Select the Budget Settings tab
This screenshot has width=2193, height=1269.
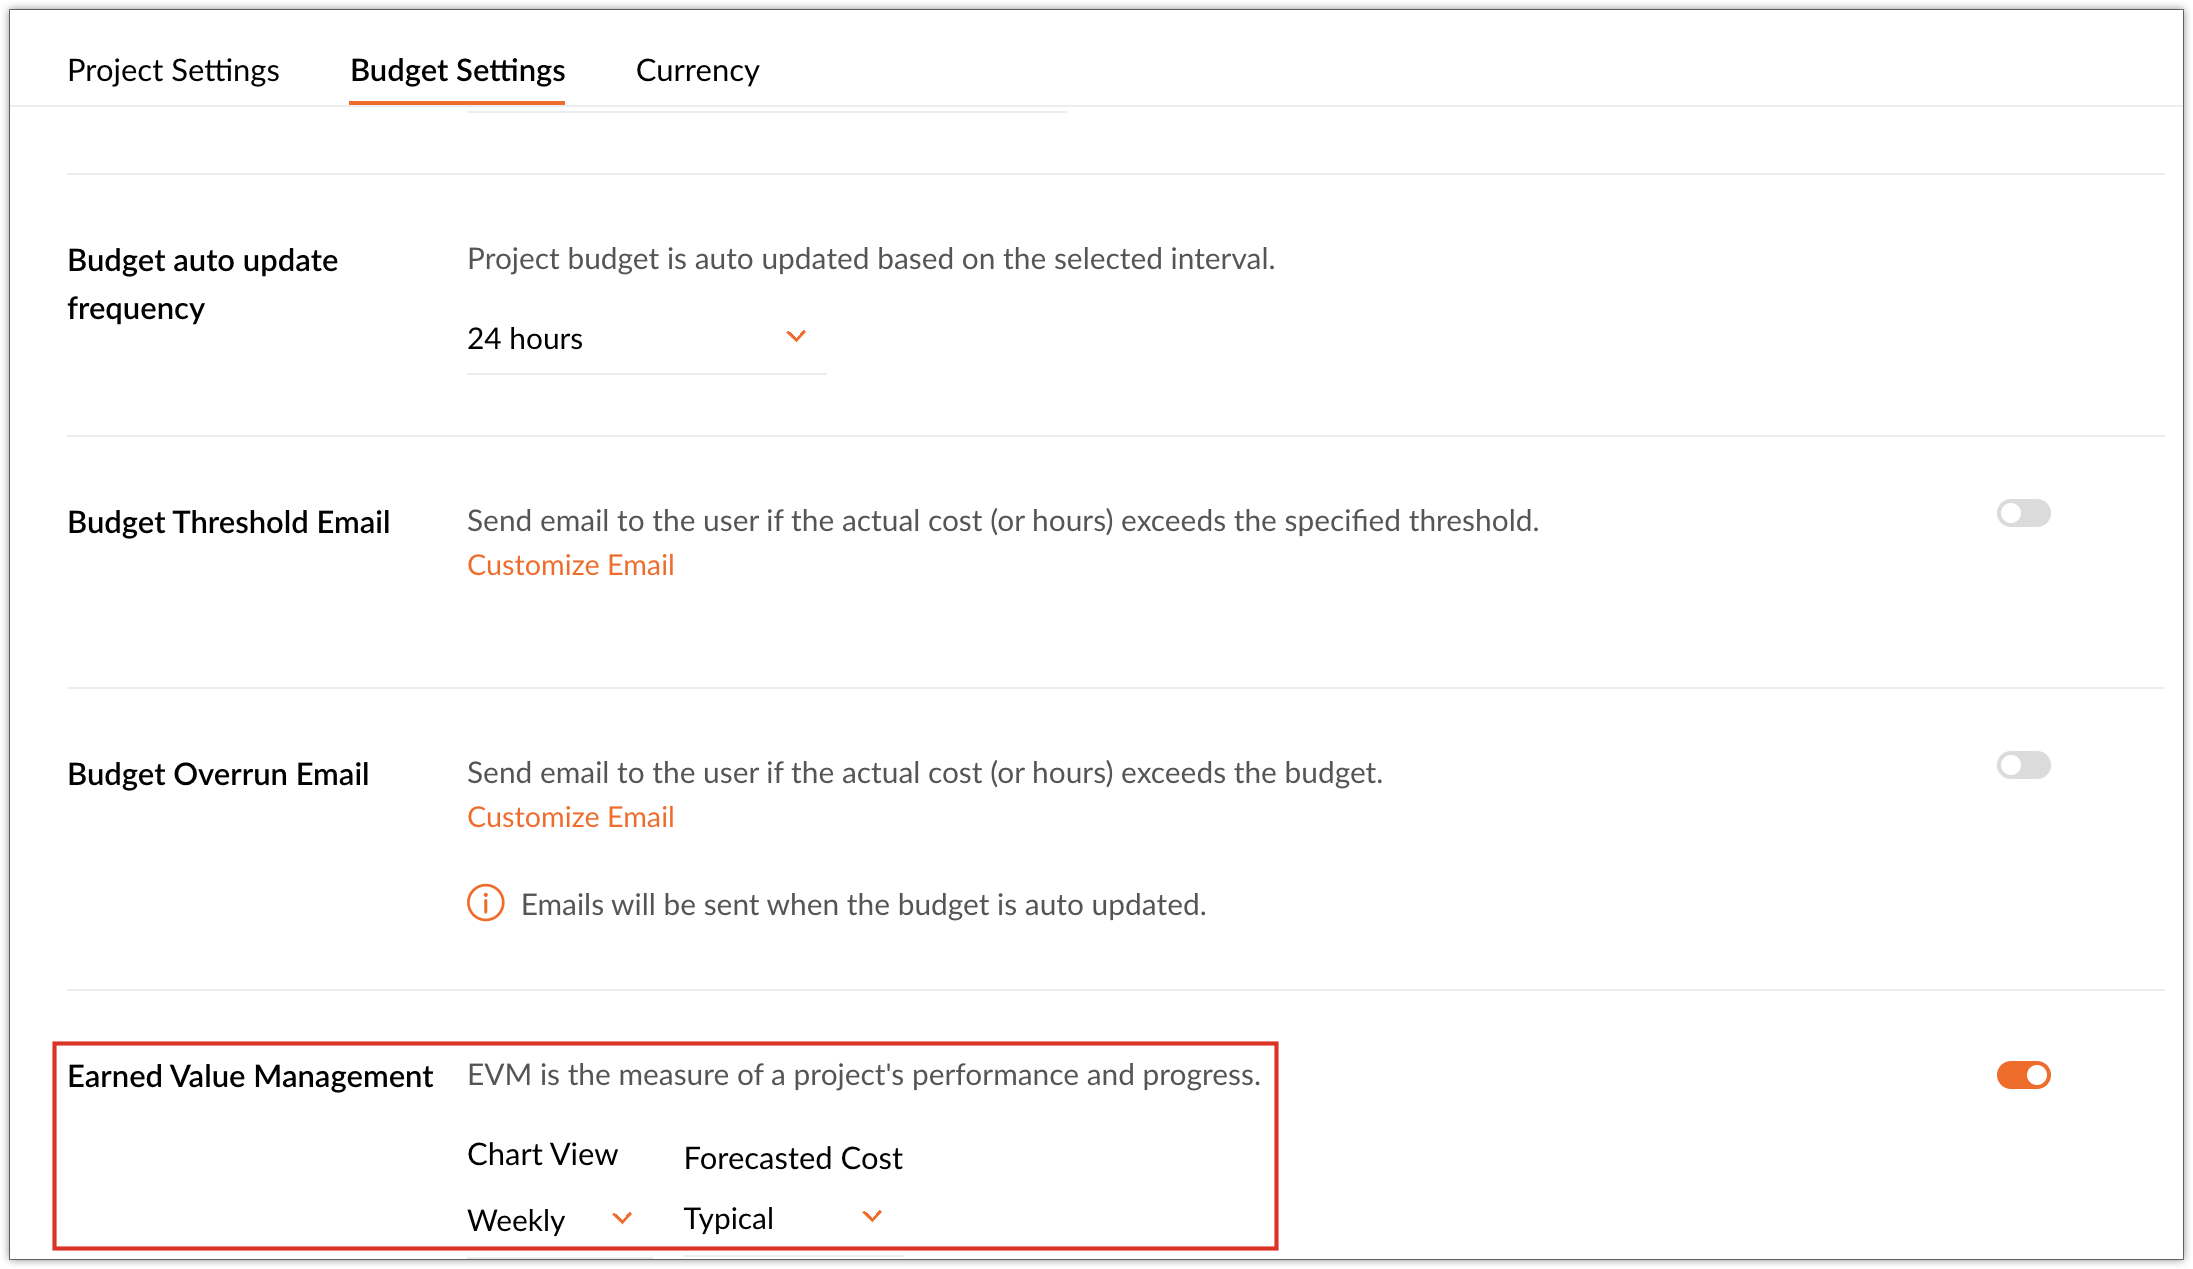click(457, 70)
